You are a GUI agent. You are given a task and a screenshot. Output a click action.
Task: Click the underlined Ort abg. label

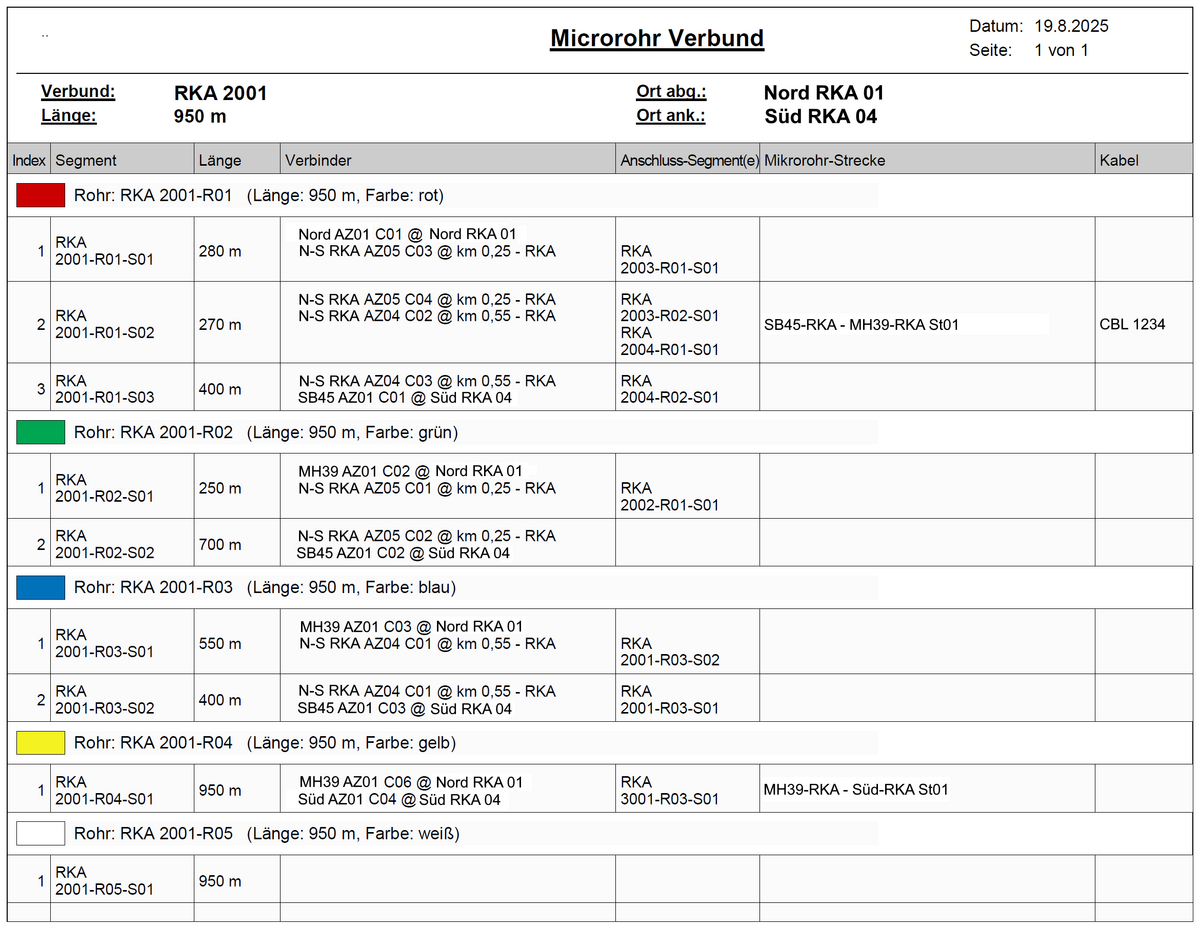coord(671,92)
